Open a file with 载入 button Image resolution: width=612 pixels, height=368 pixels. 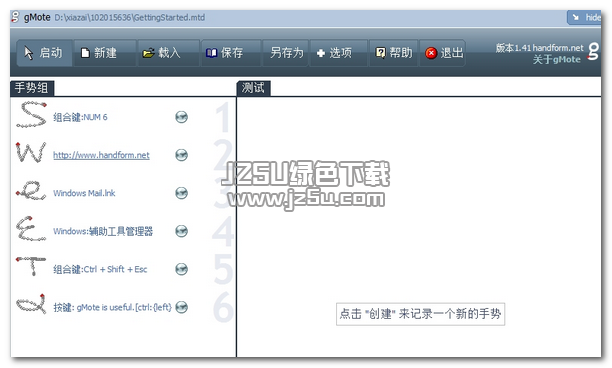click(168, 53)
